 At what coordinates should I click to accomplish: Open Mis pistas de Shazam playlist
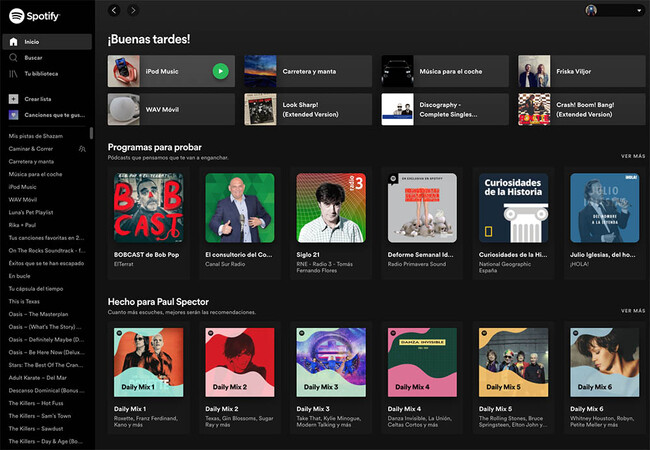pos(36,136)
